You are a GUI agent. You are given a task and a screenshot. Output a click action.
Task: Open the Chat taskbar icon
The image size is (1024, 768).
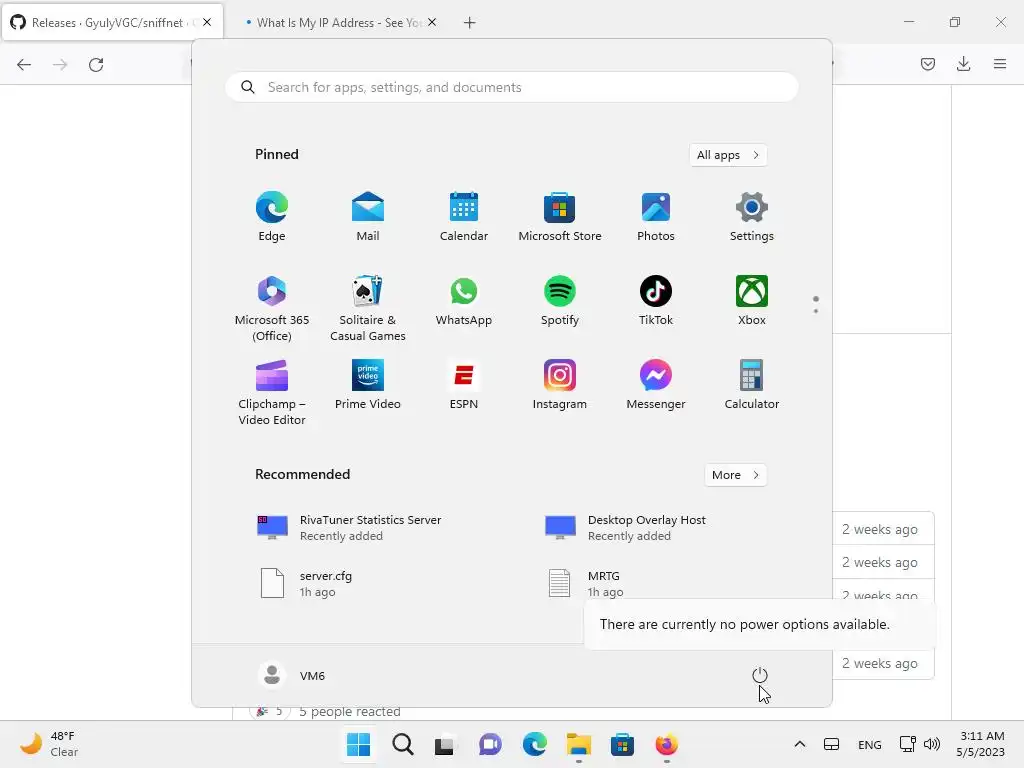(490, 744)
